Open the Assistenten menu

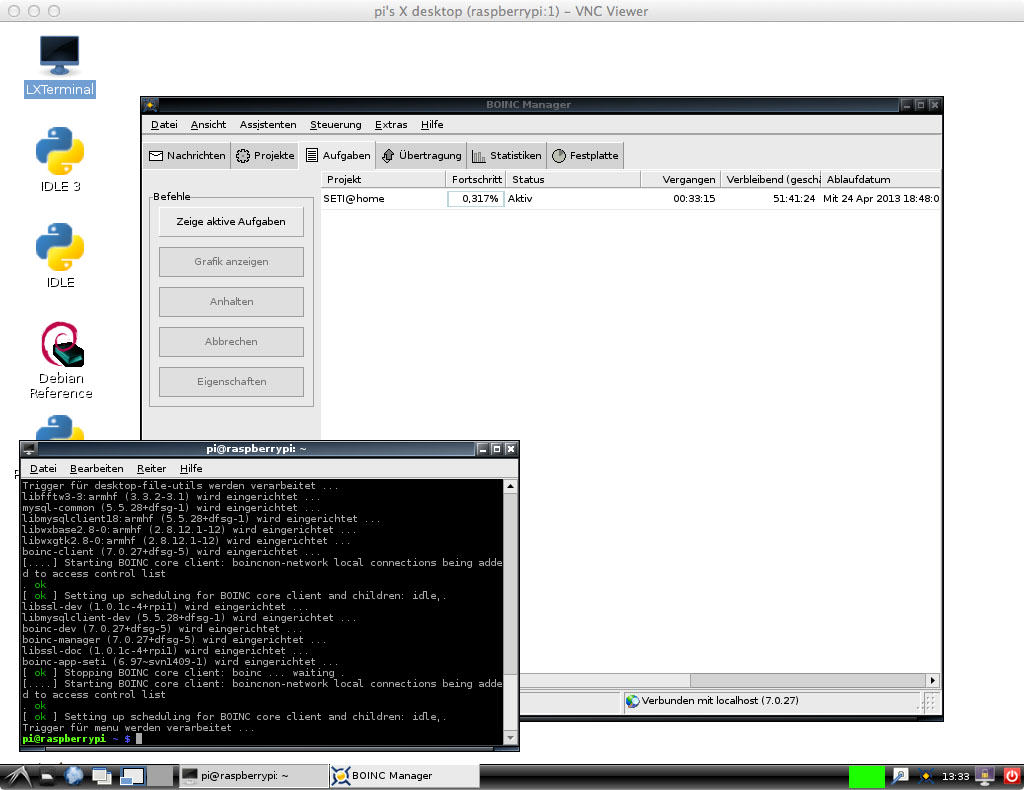click(x=268, y=125)
